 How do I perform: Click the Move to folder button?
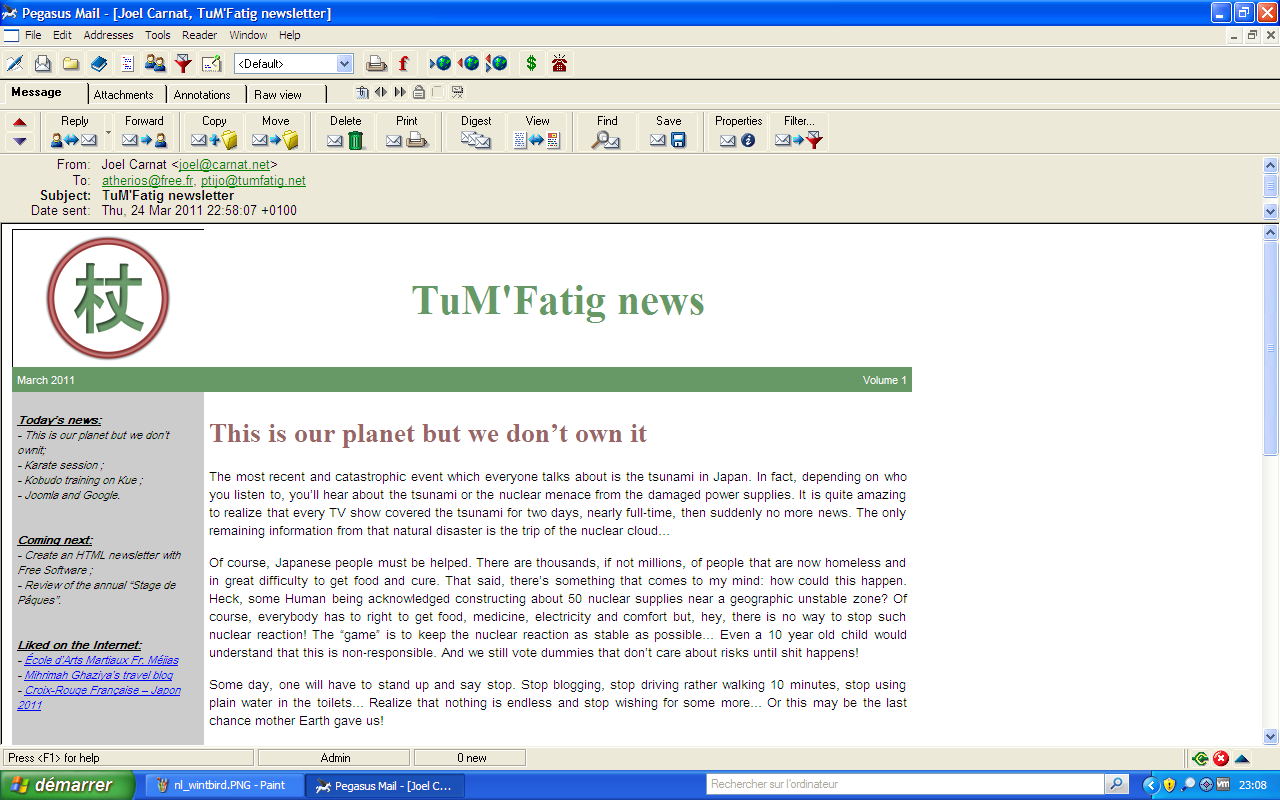click(x=275, y=131)
